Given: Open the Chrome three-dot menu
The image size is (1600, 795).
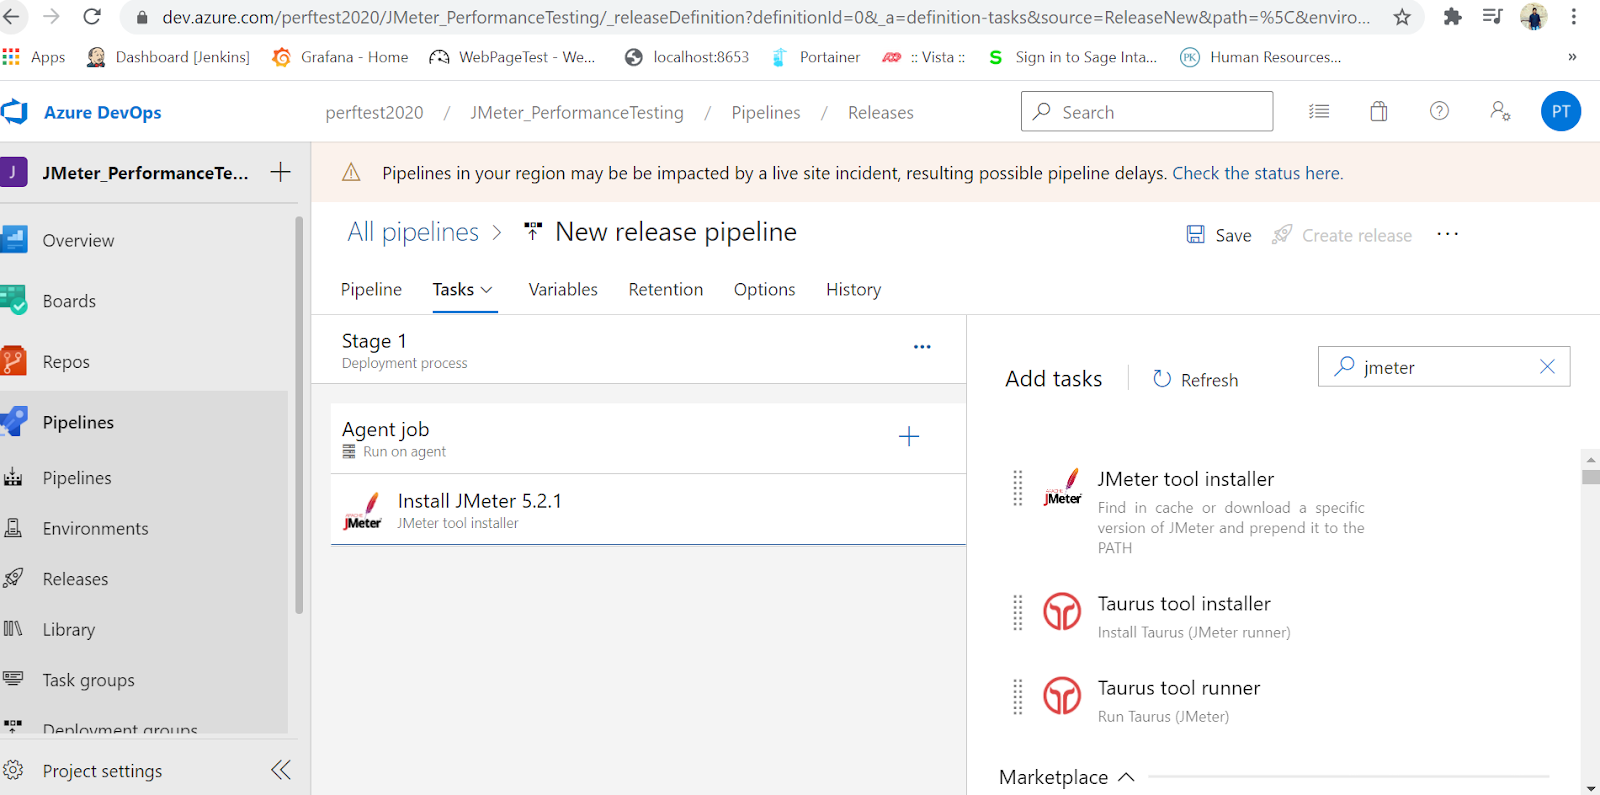Looking at the screenshot, I should (1574, 17).
